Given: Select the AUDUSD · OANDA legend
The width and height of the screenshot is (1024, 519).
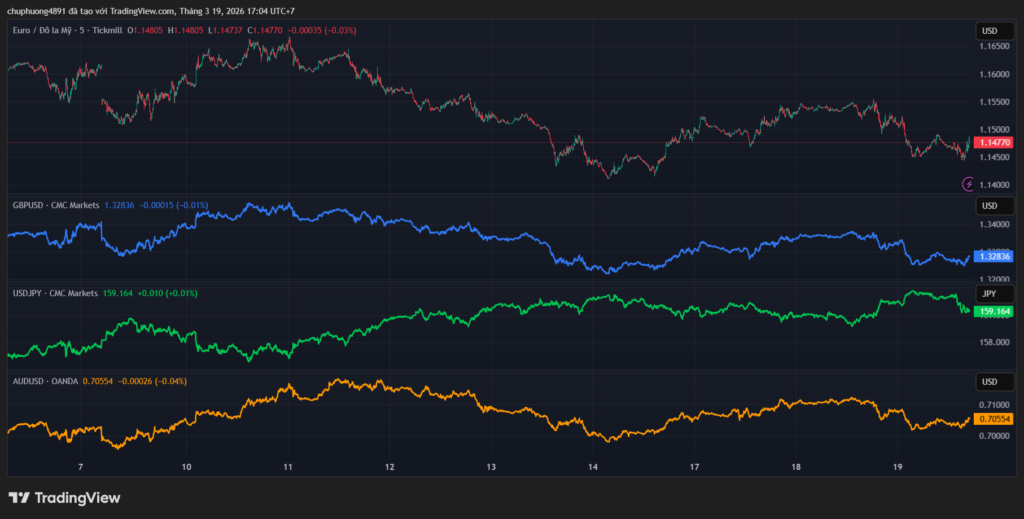Looking at the screenshot, I should point(46,381).
